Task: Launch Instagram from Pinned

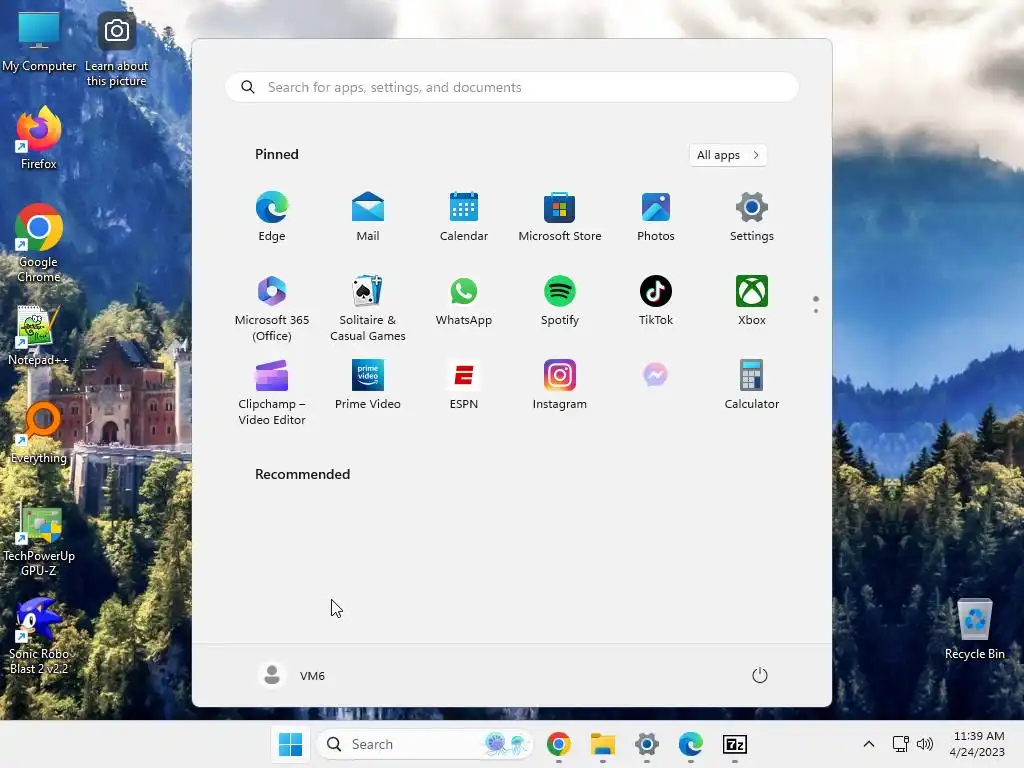Action: pos(560,385)
